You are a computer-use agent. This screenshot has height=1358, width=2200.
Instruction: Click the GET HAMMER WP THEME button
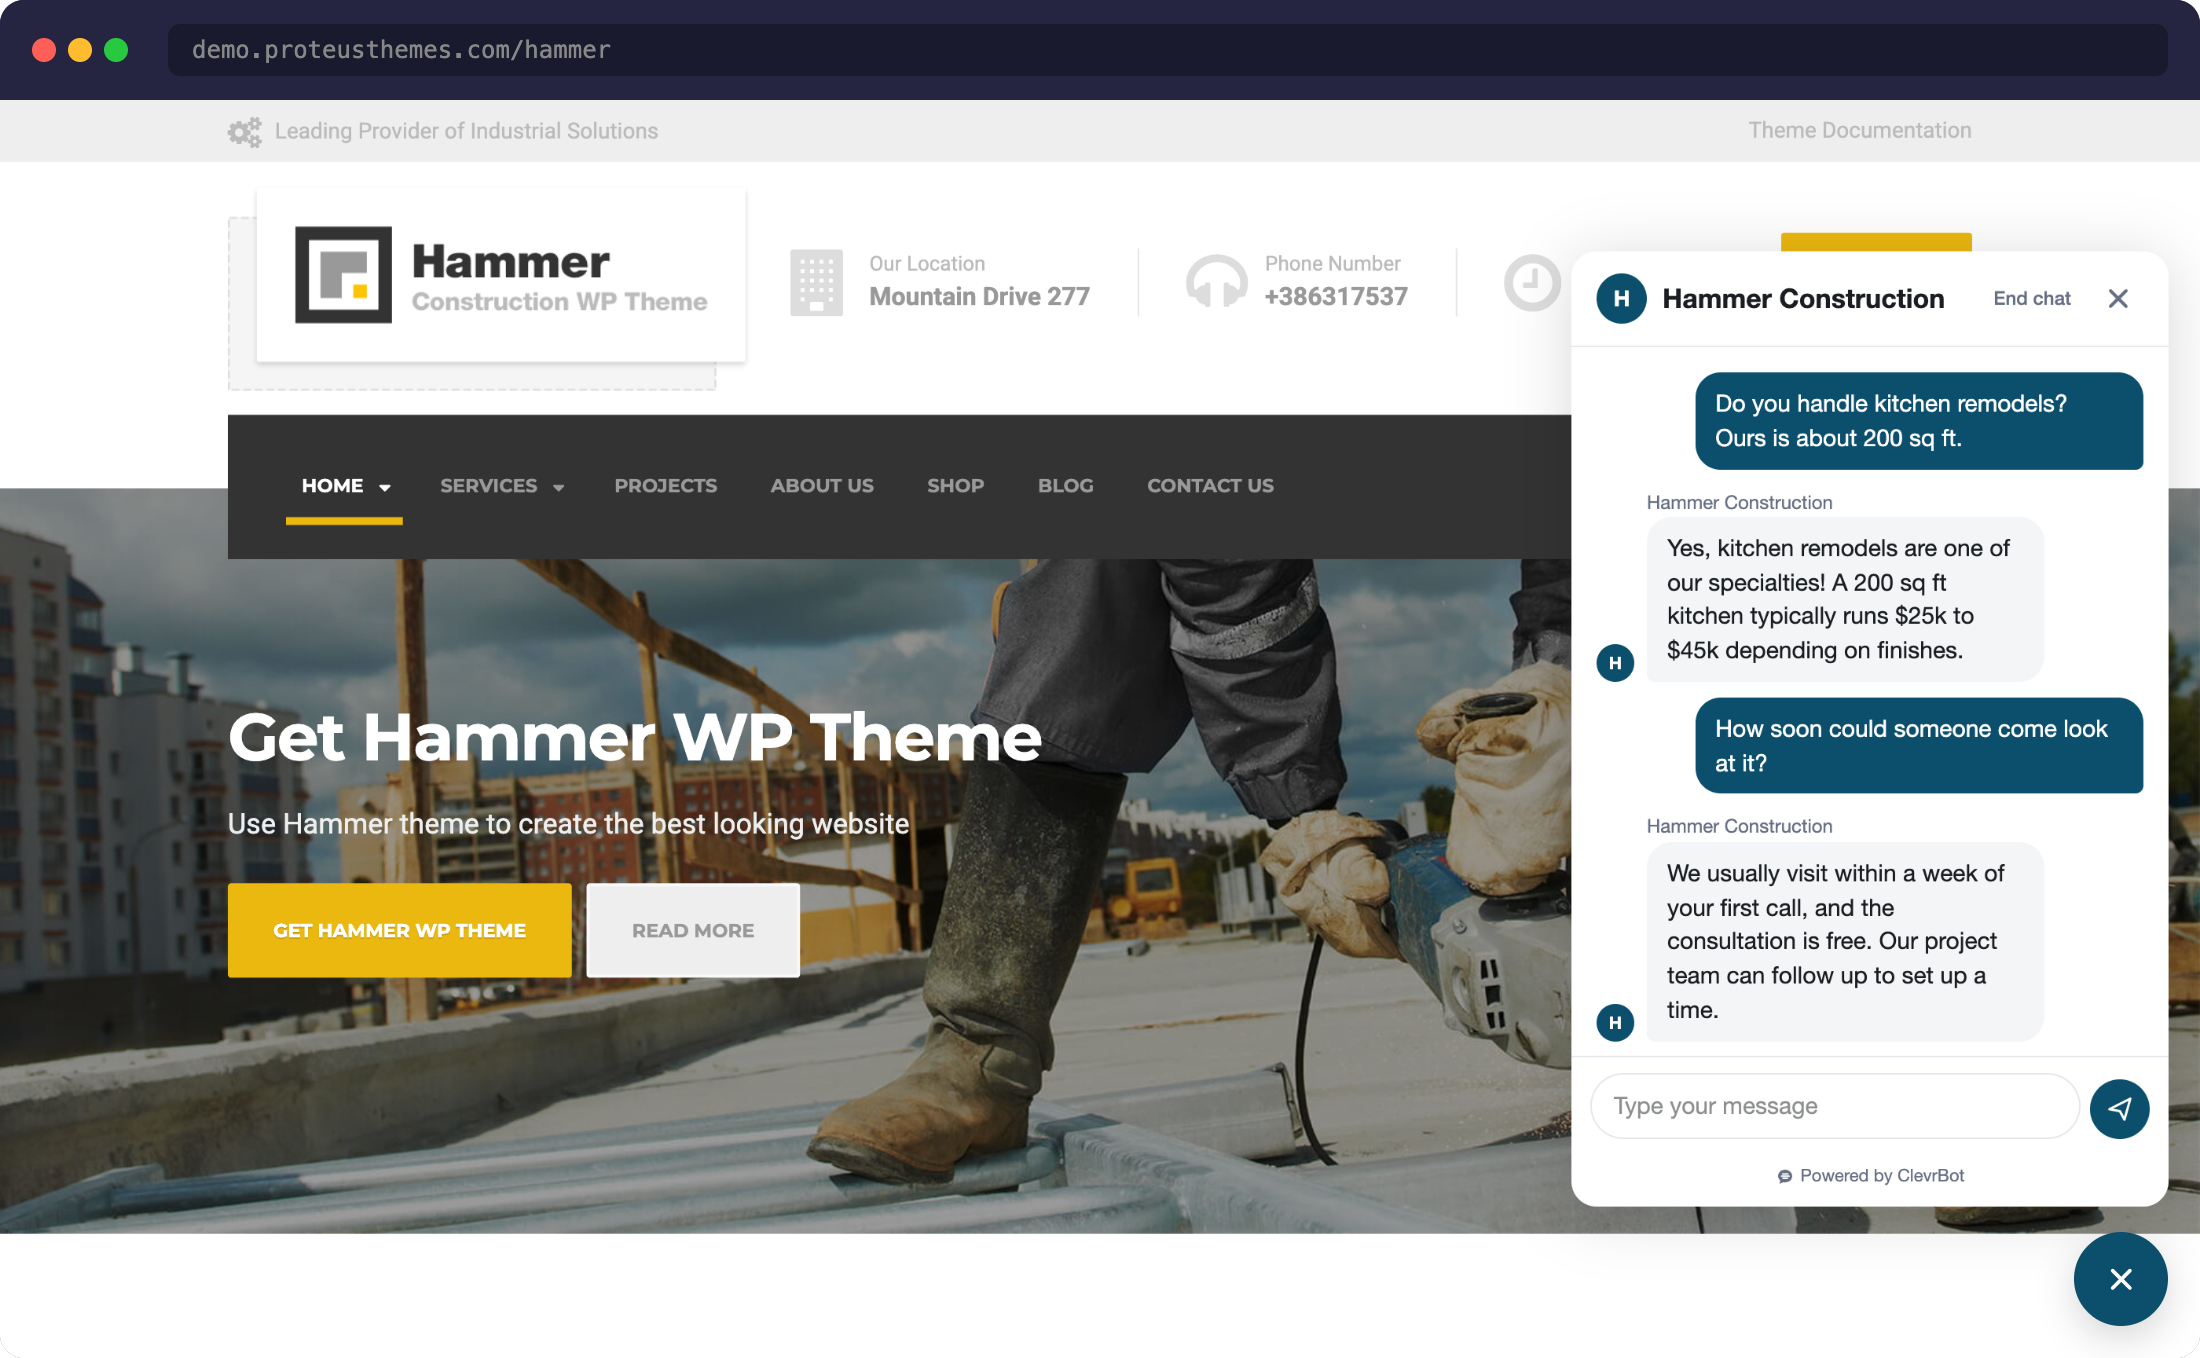pyautogui.click(x=400, y=930)
